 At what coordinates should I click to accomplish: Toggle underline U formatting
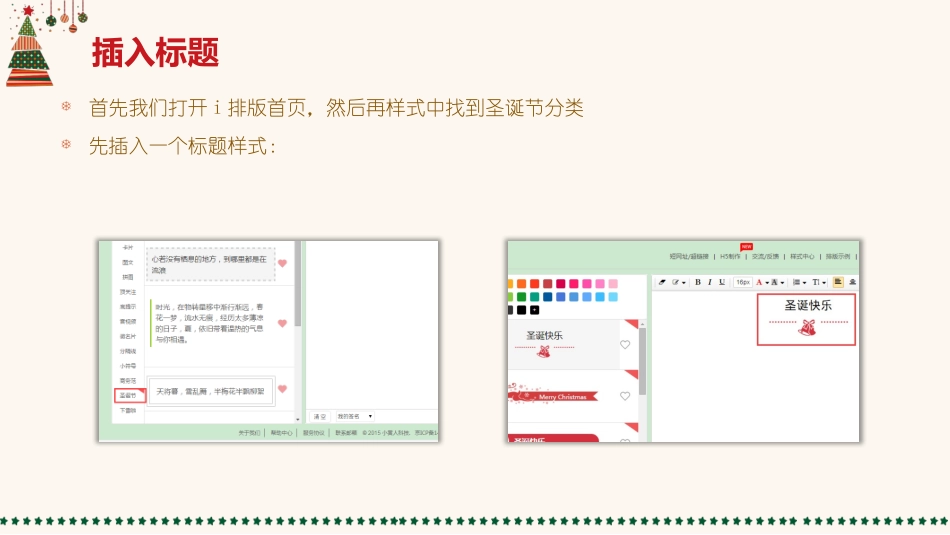(722, 282)
